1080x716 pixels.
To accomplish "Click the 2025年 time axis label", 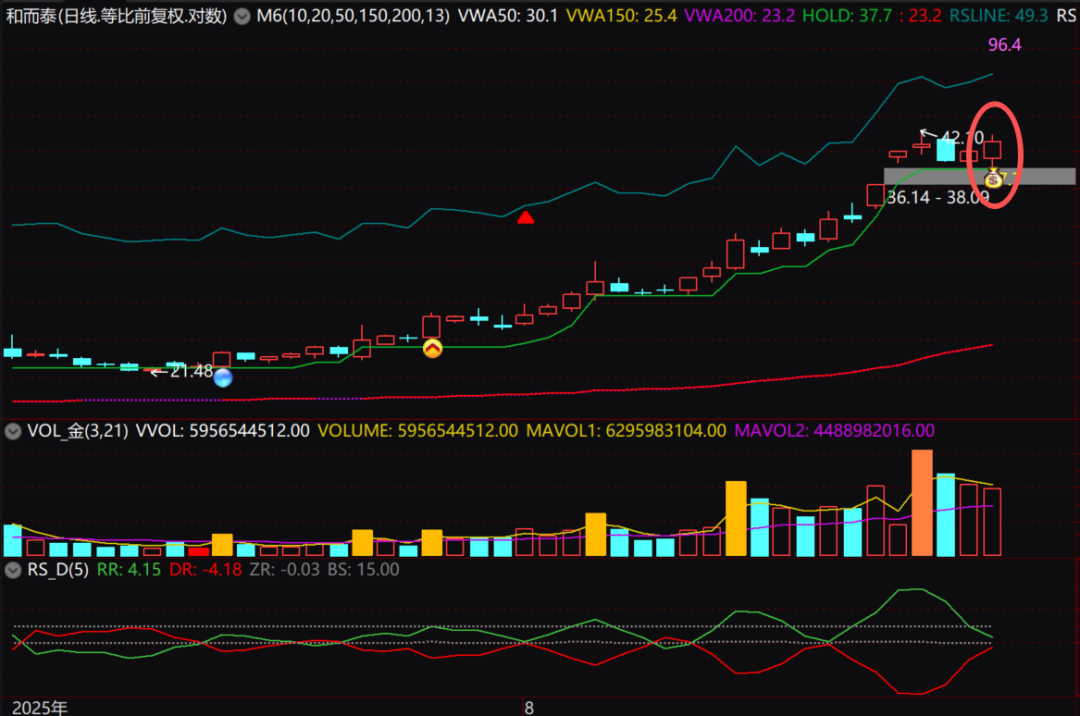I will point(40,708).
